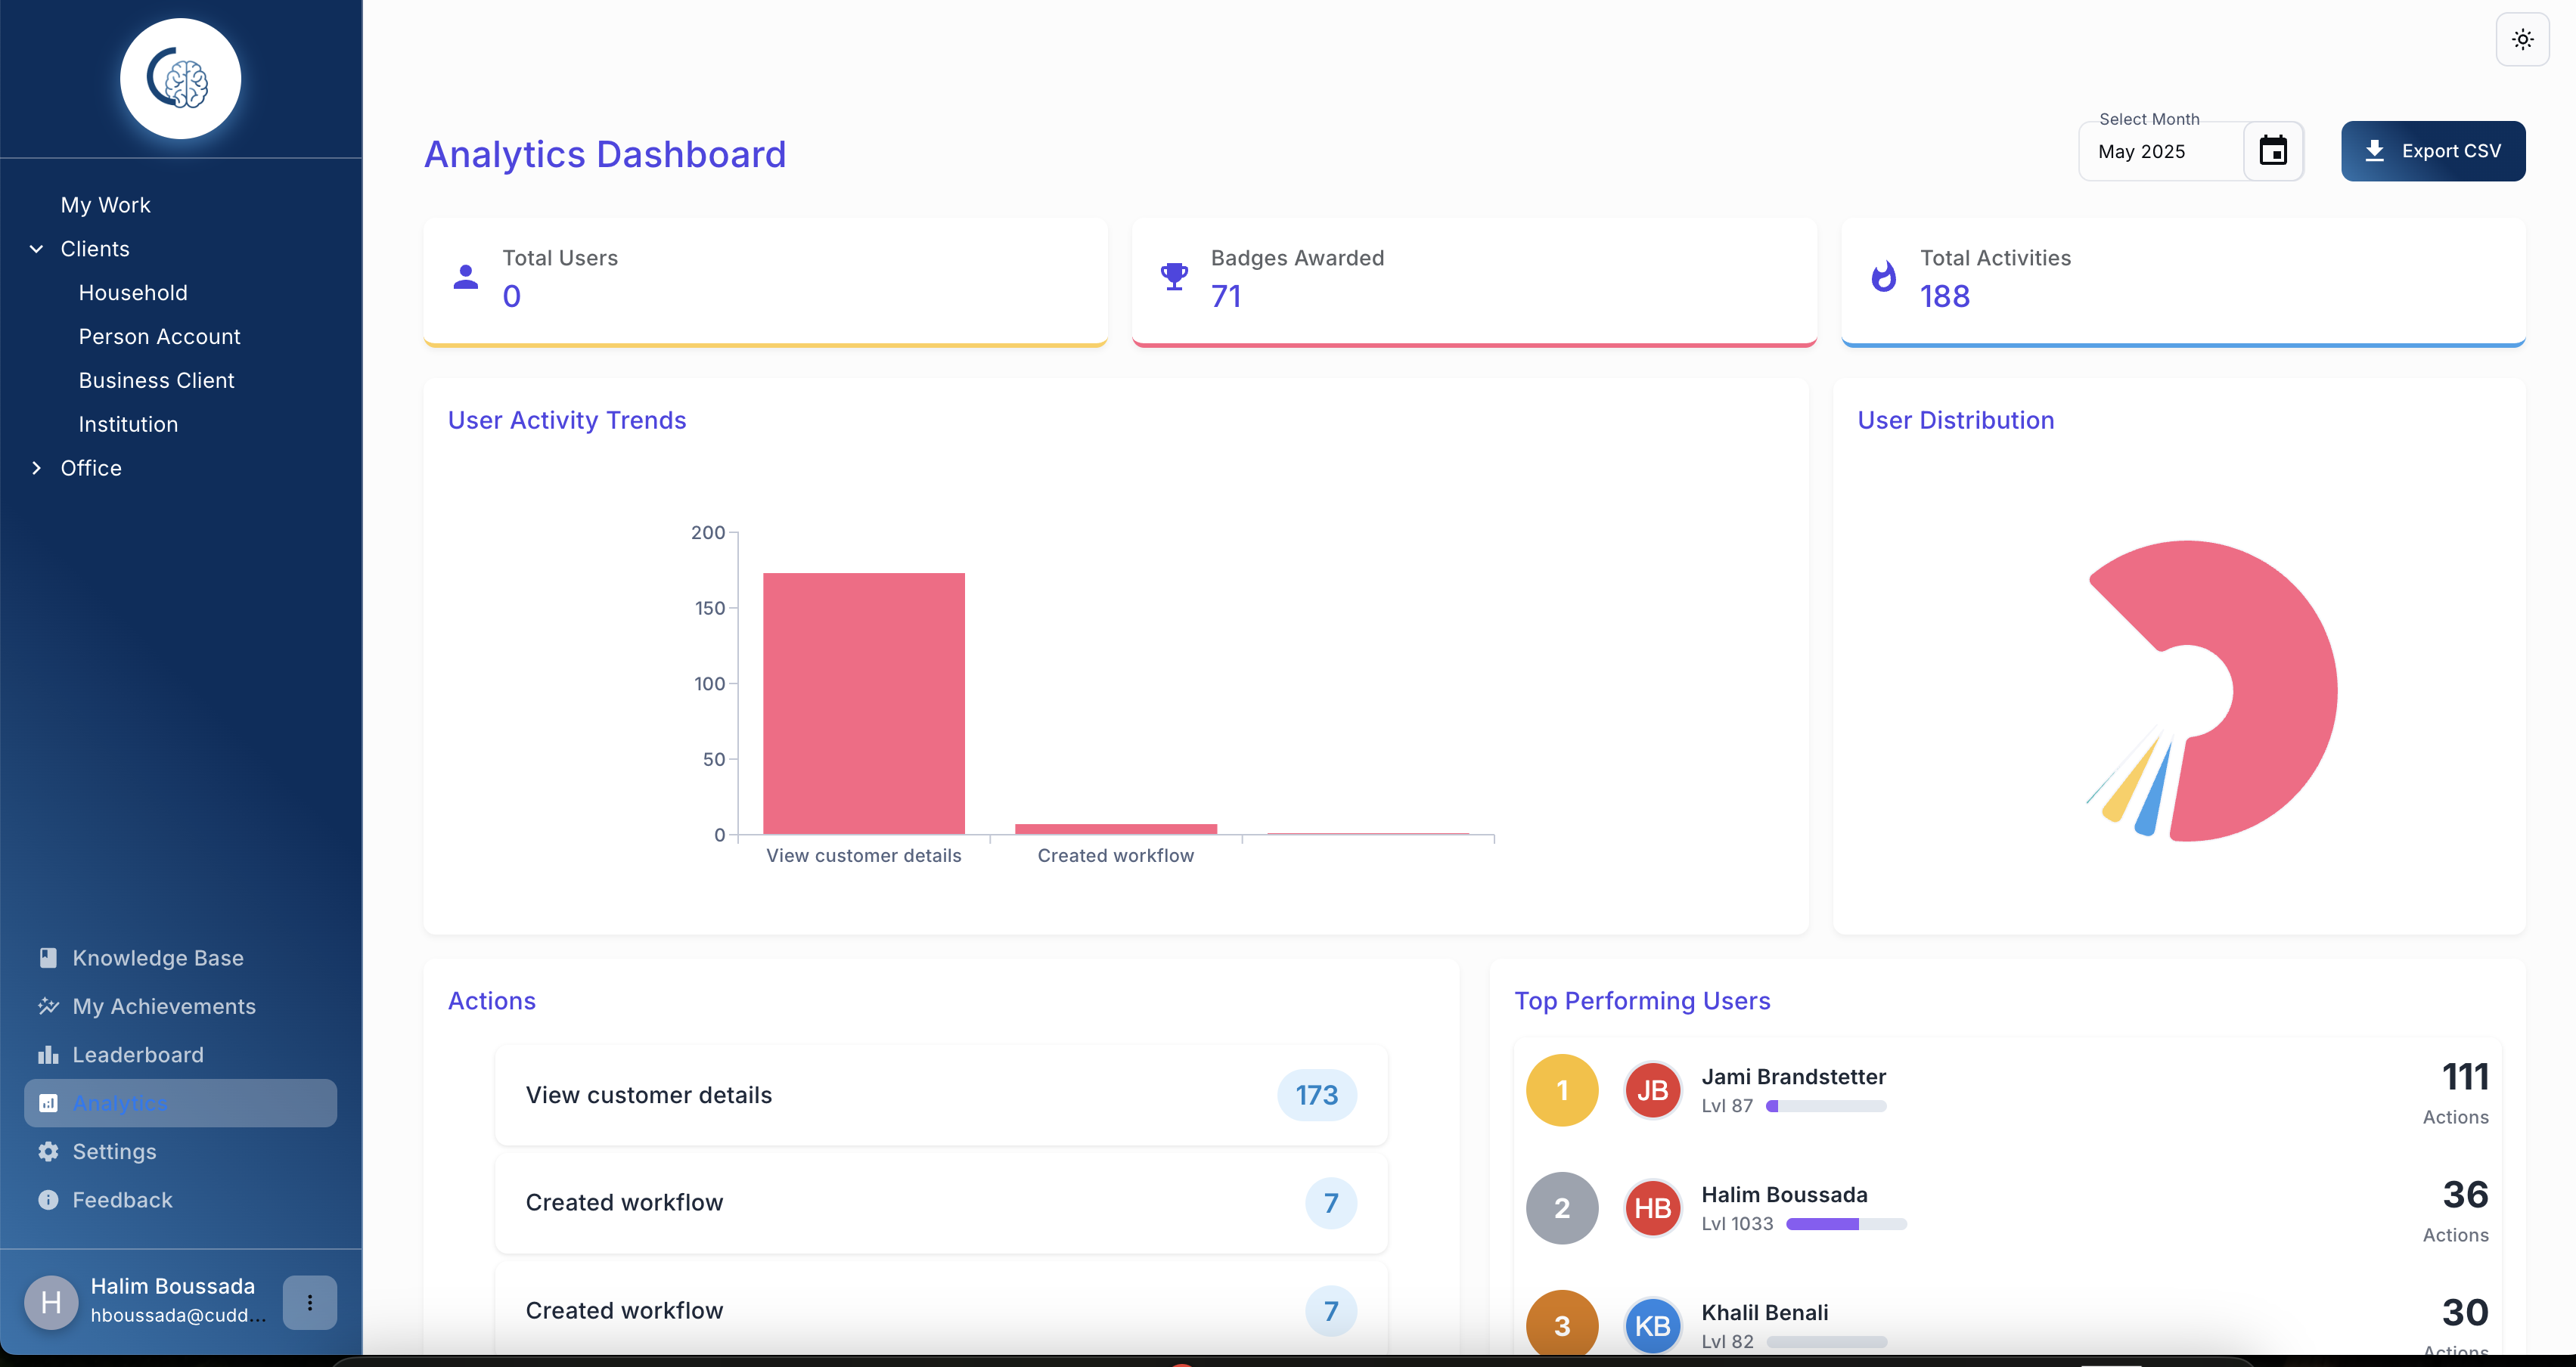
Task: Open Settings with the gear icon
Action: [48, 1151]
